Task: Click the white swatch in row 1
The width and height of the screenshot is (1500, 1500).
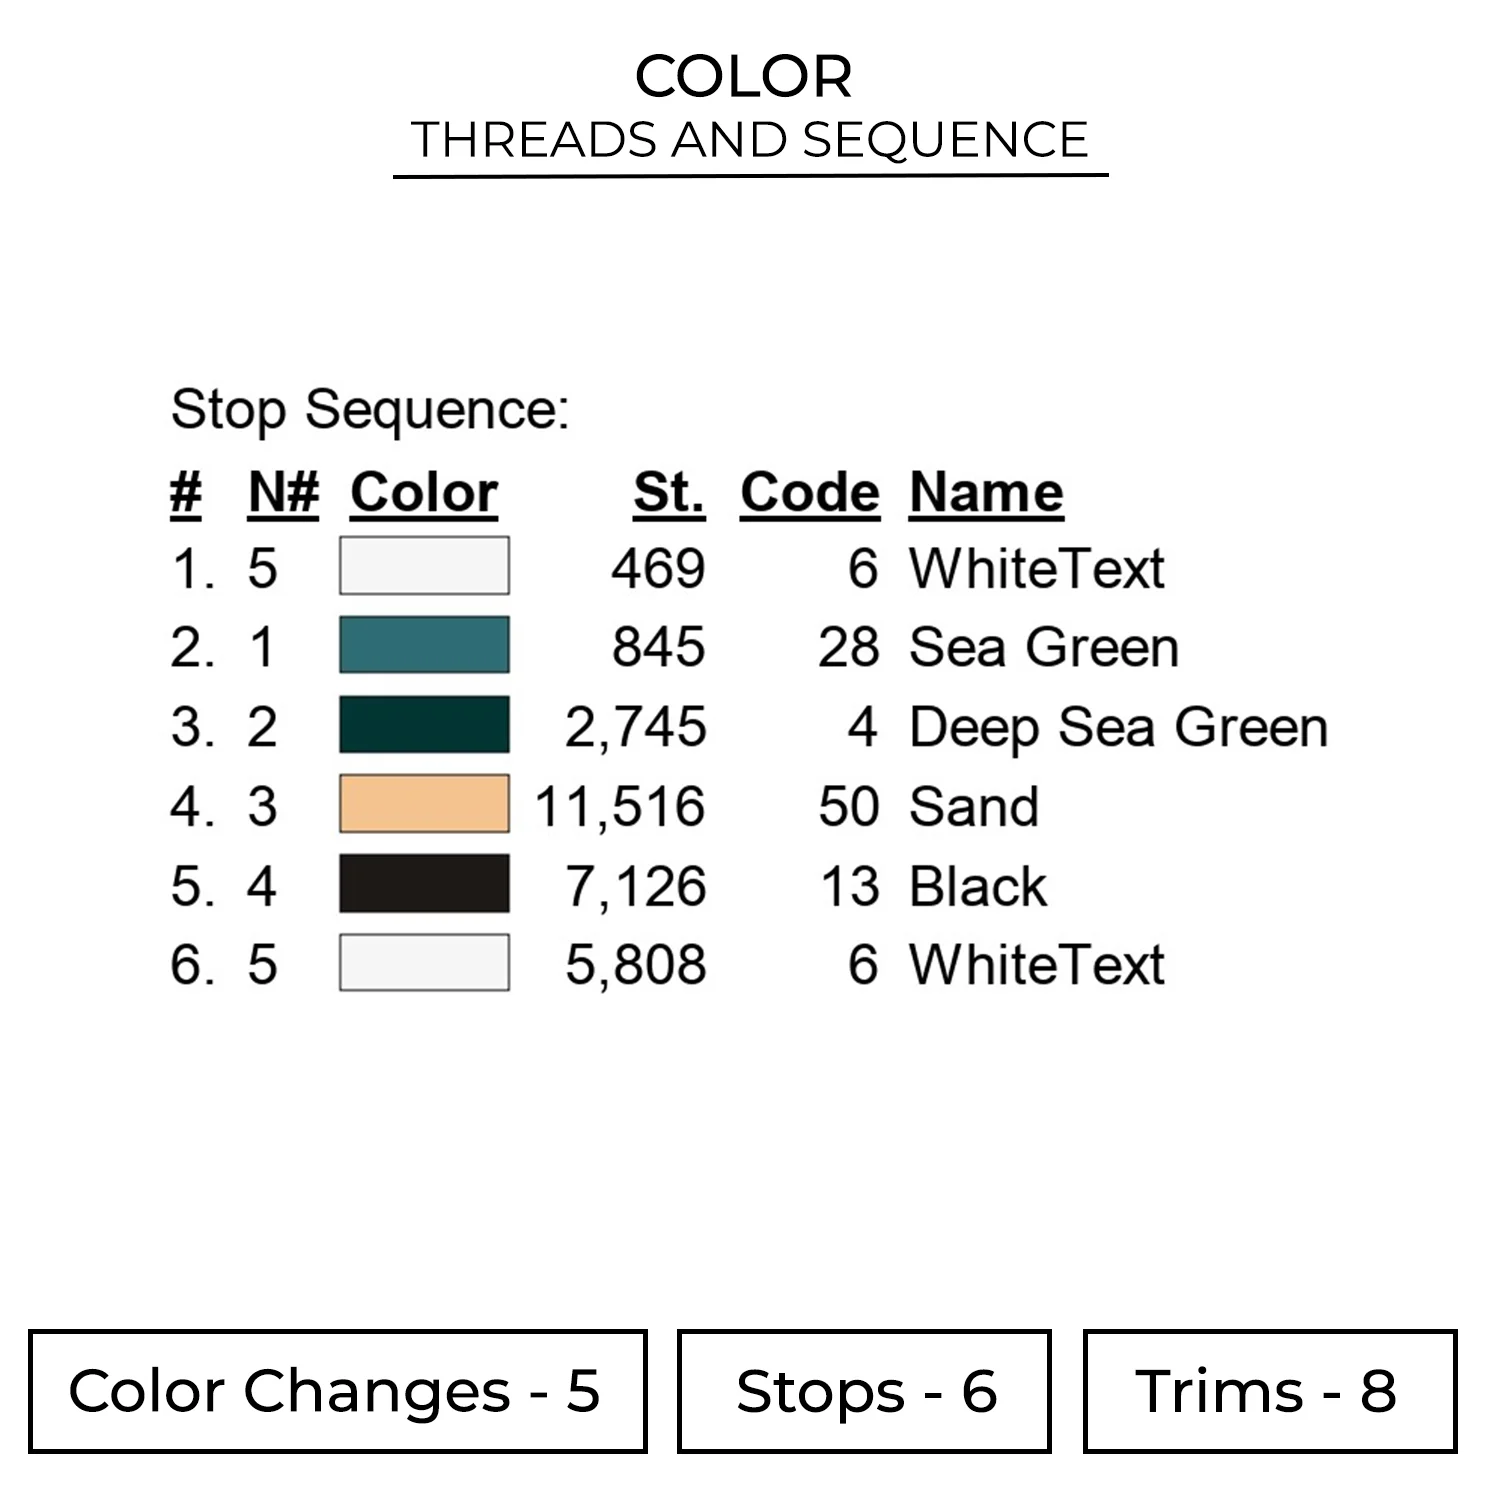Action: coord(424,566)
